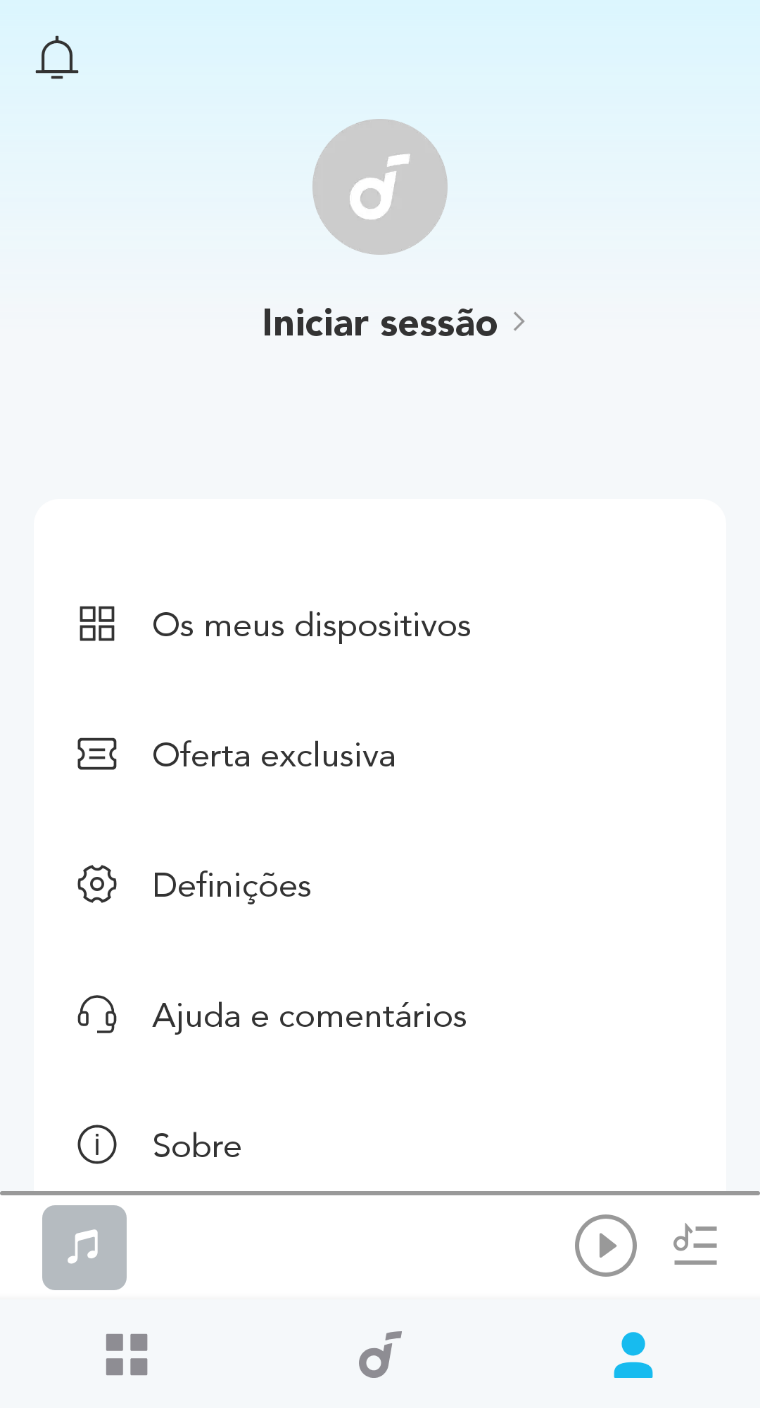760x1408 pixels.
Task: Tap the profile avatar picture
Action: (380, 187)
